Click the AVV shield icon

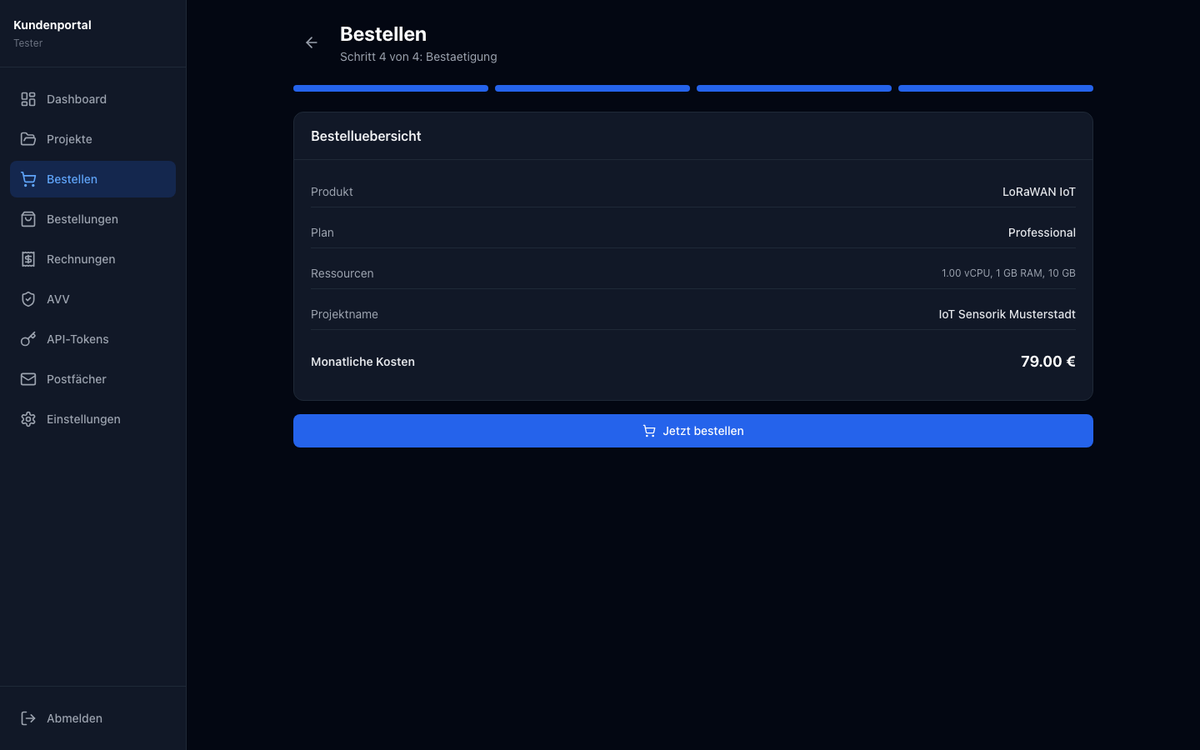28,299
